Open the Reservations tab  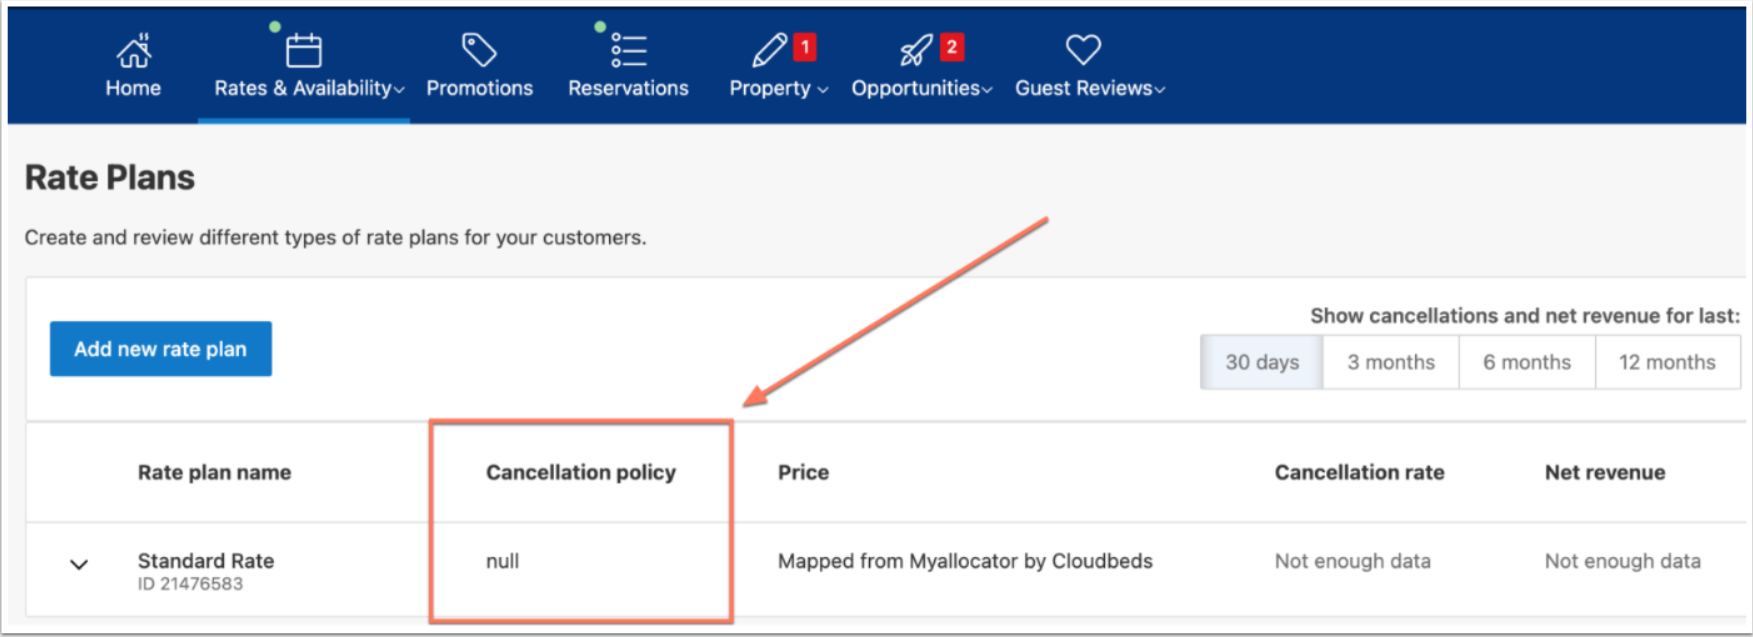click(628, 89)
